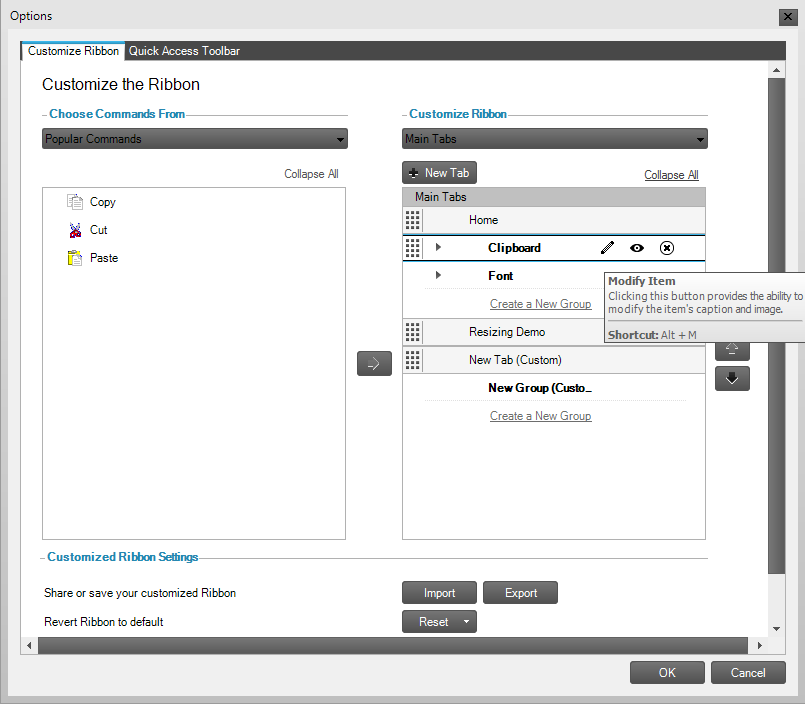Move selected item down with the down-arrow button
Screen dimensions: 805x704
point(732,378)
